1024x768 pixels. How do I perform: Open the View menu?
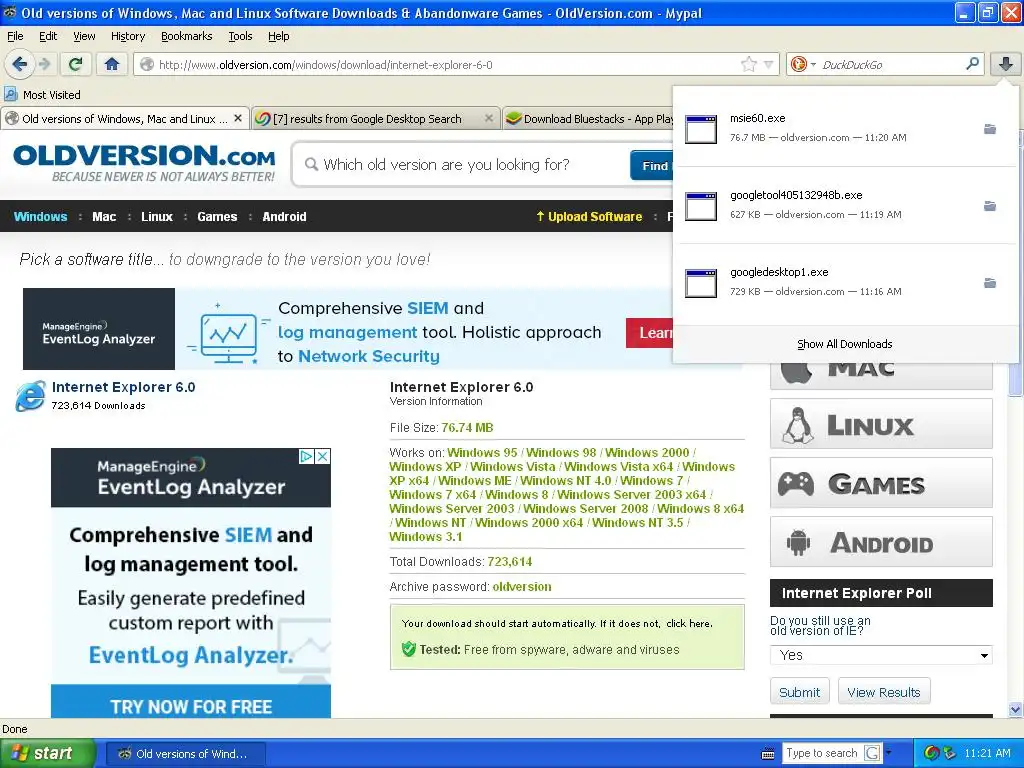84,36
